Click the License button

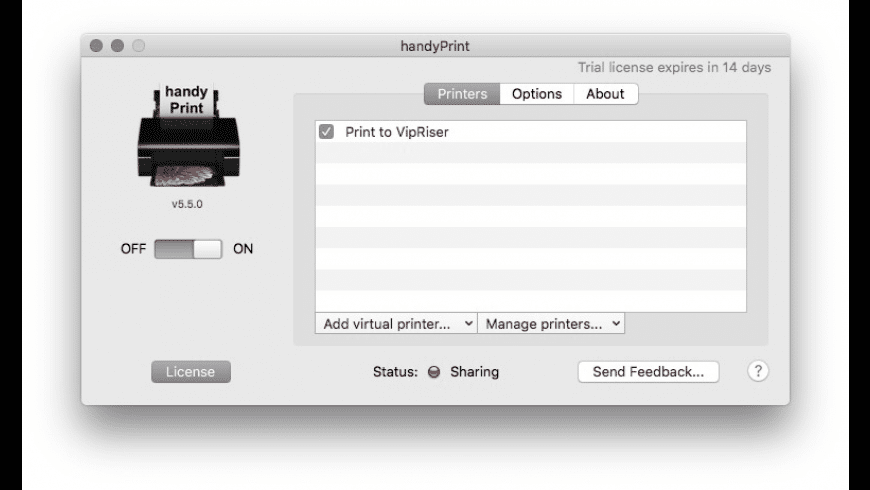tap(191, 372)
